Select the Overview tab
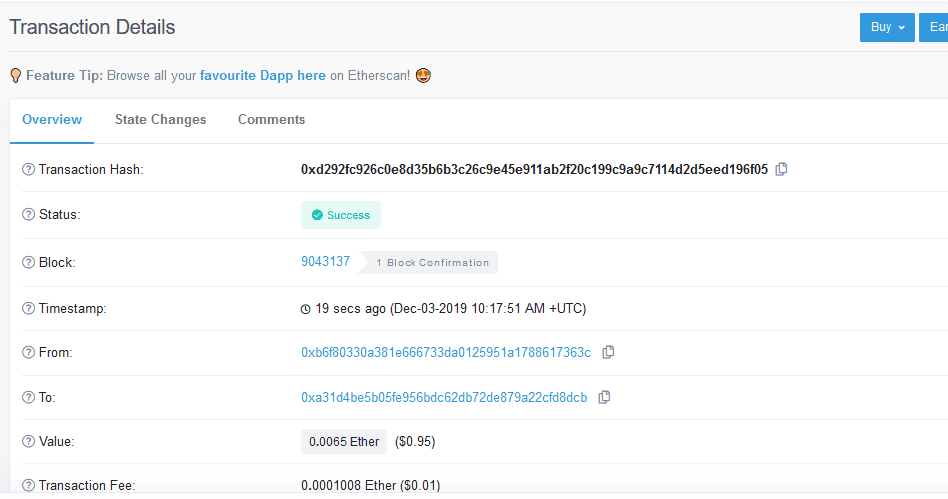The width and height of the screenshot is (948, 499). click(52, 120)
